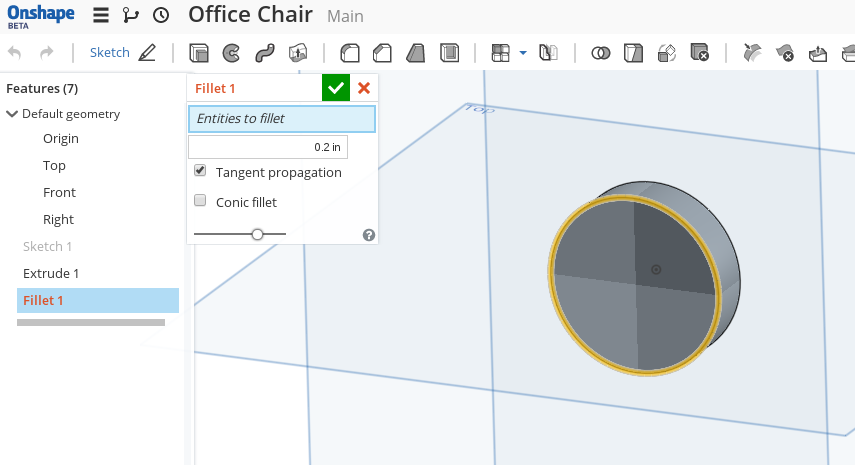Uncheck Tangent propagation checkbox

200,172
